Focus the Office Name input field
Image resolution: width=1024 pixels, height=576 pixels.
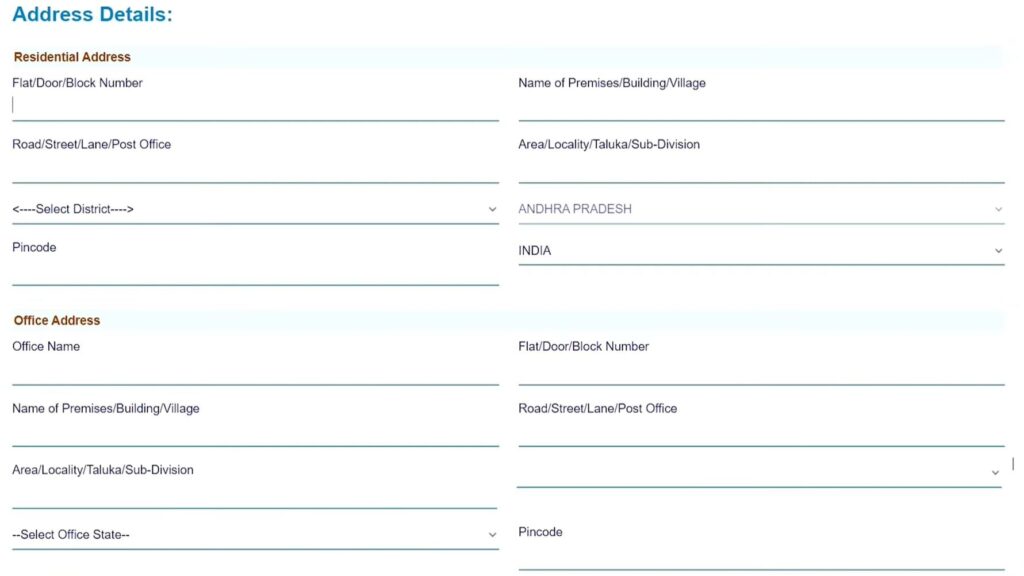(255, 370)
